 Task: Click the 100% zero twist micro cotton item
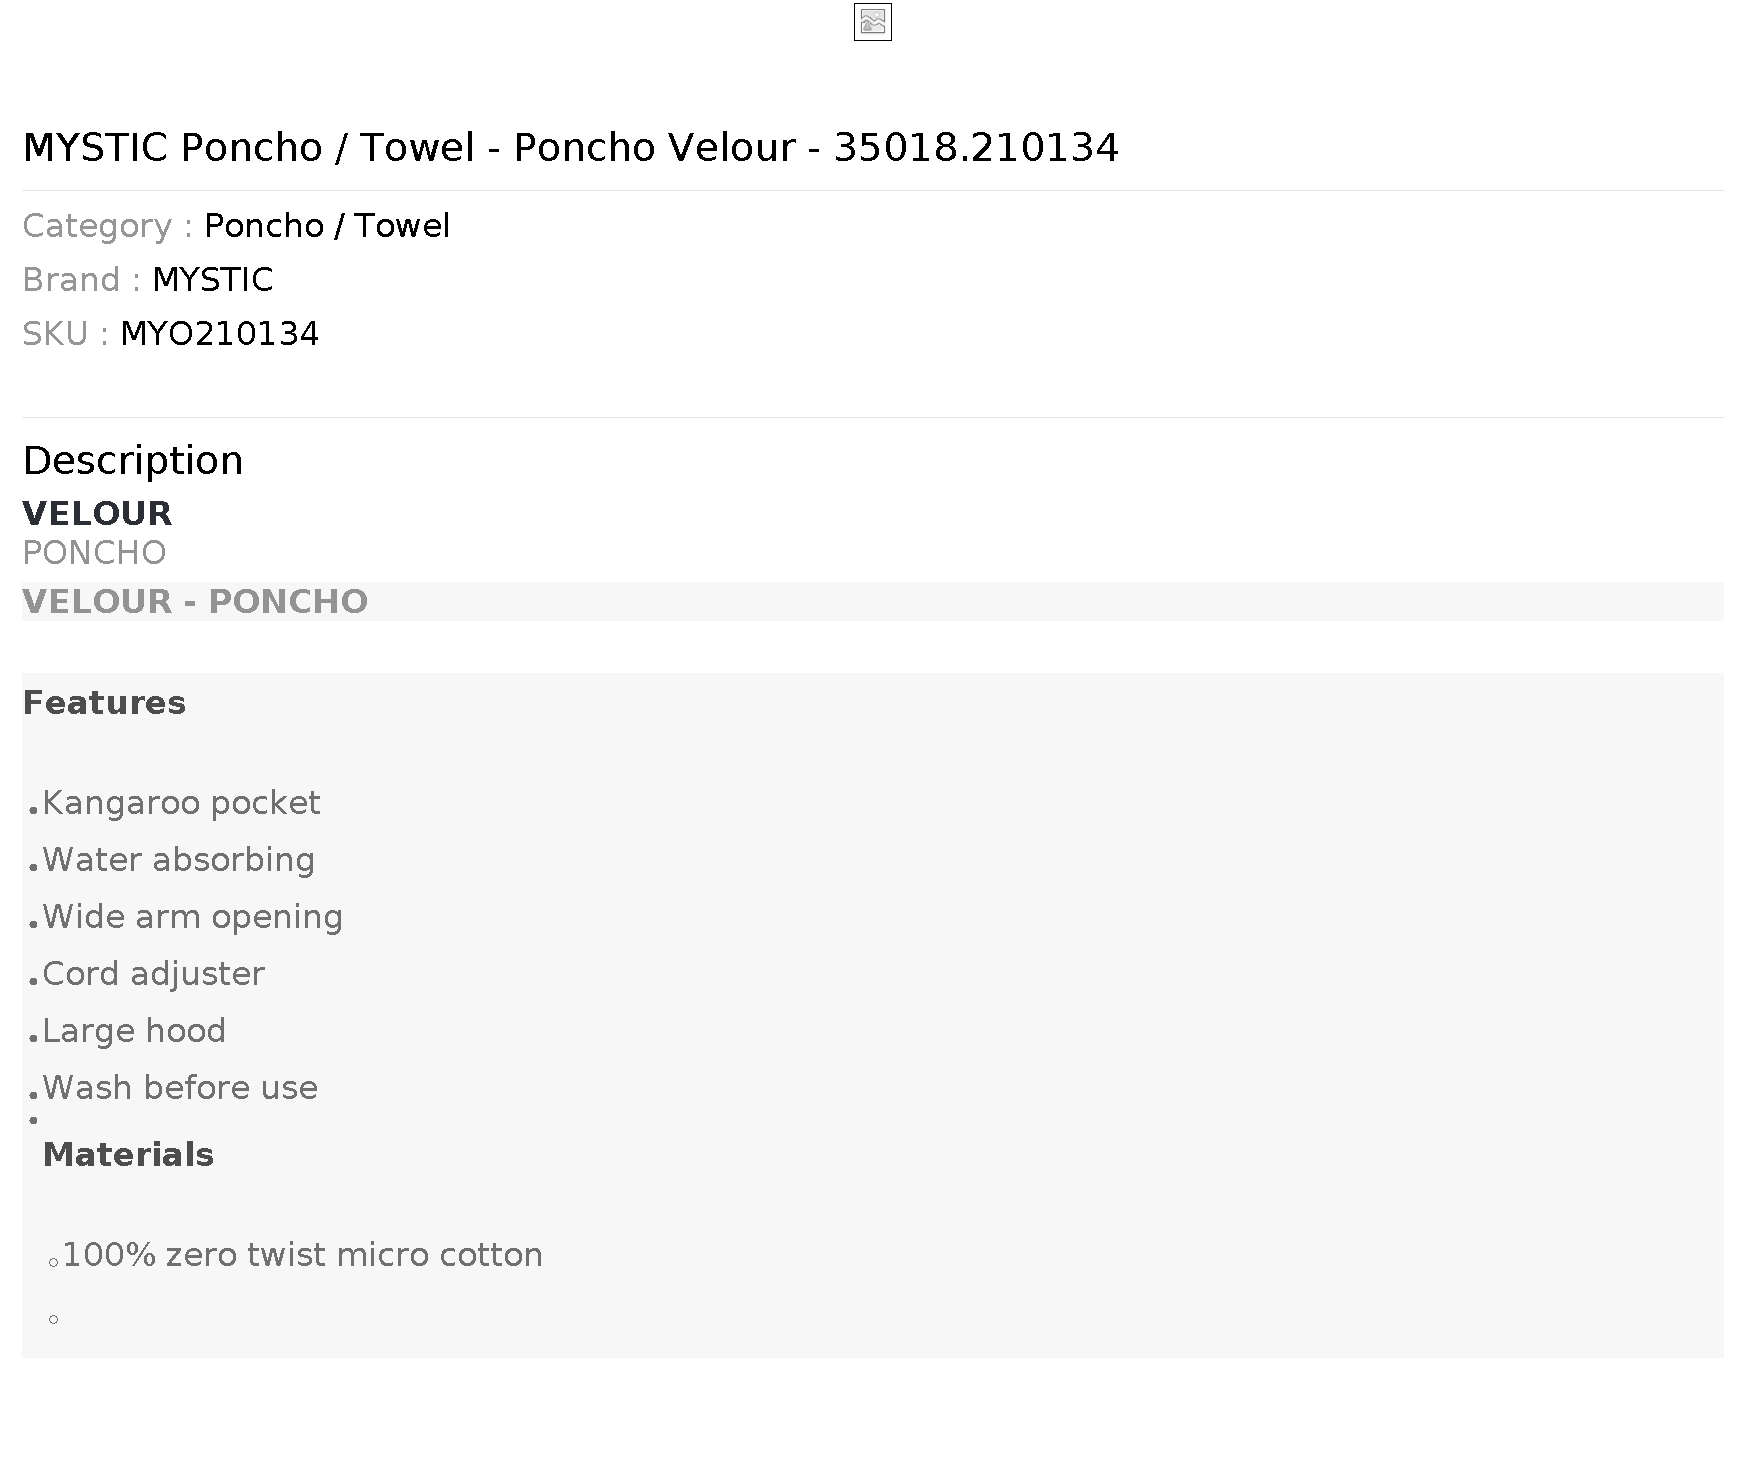point(302,1255)
